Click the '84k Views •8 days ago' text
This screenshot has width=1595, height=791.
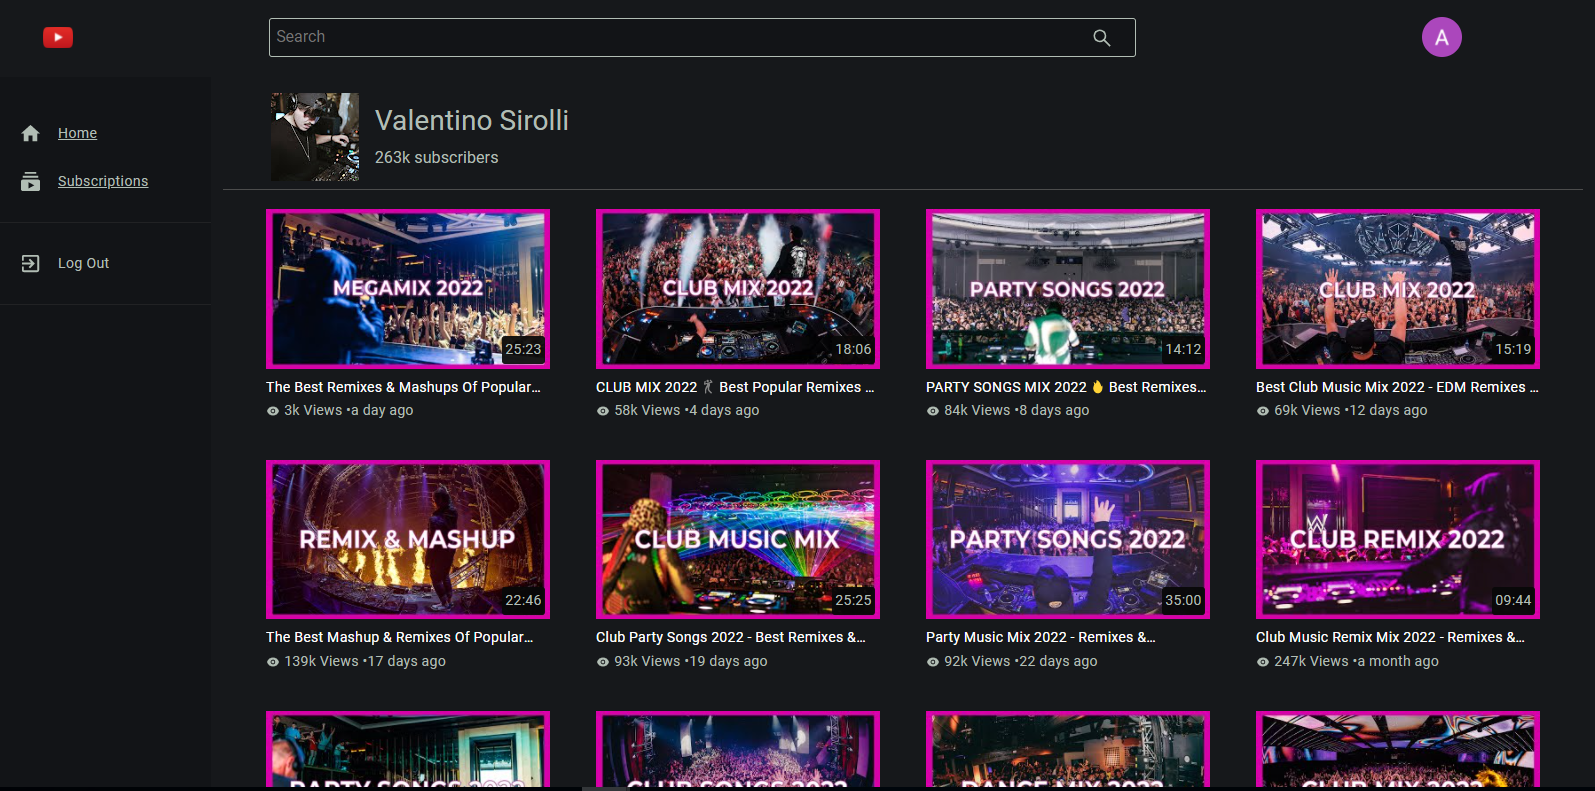click(1016, 410)
